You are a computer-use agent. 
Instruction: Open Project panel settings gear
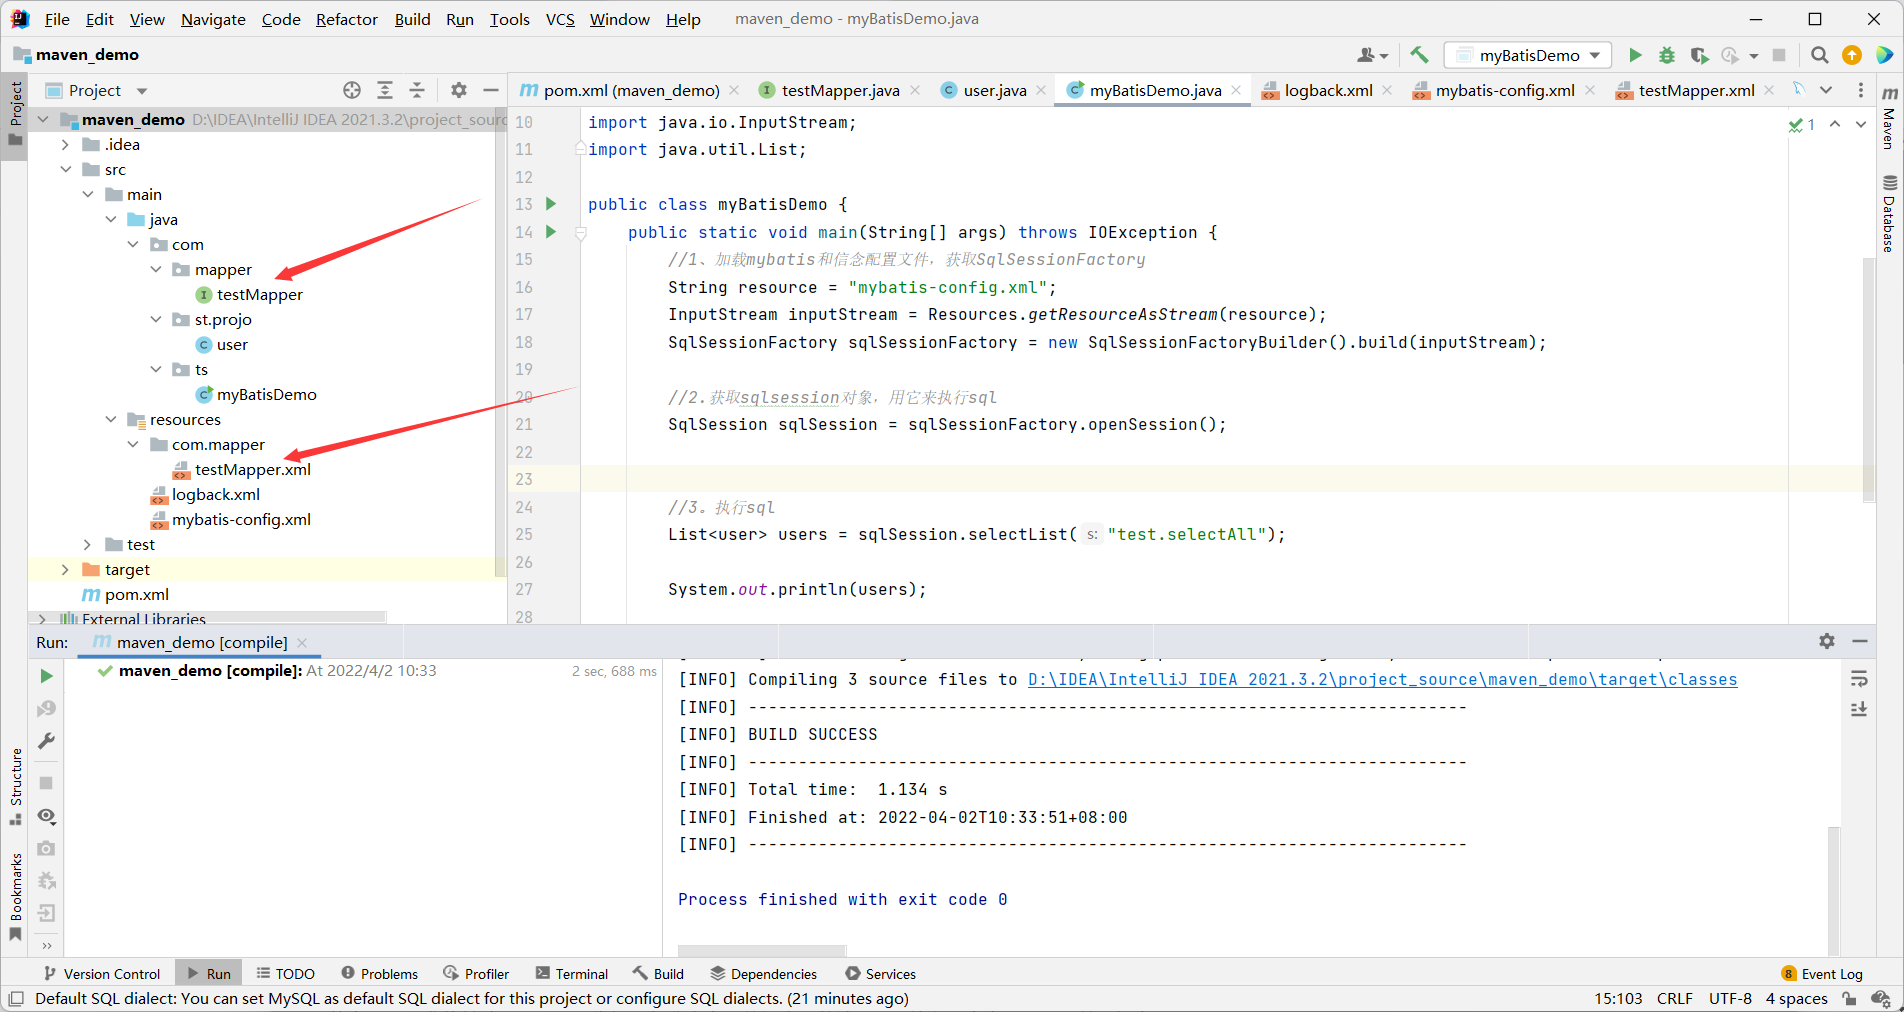coord(459,90)
